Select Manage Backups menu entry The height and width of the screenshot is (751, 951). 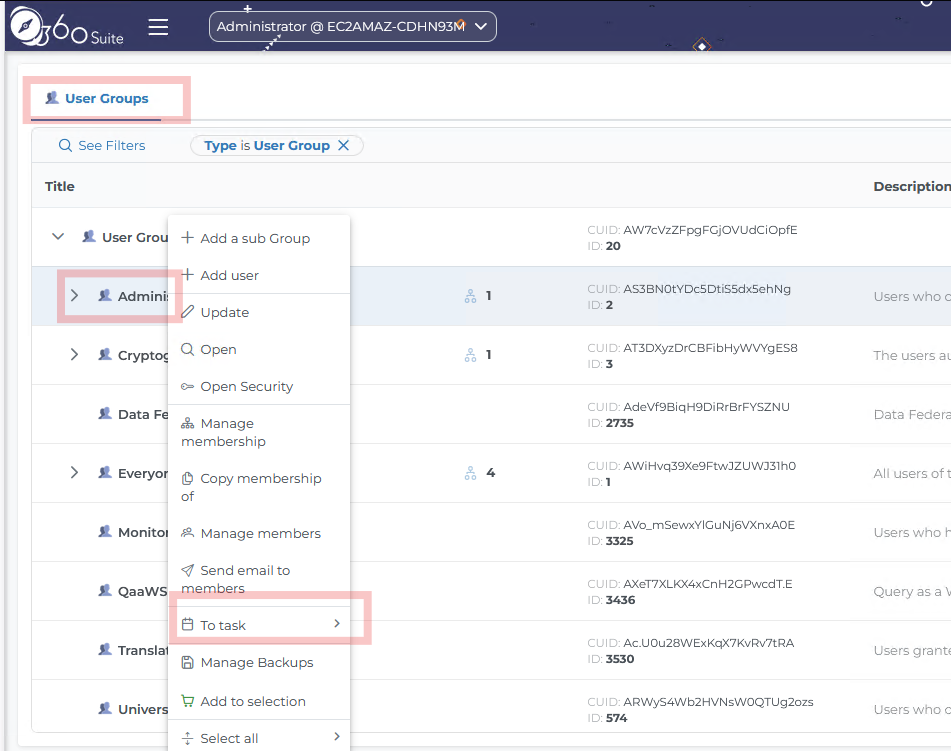[x=259, y=662]
